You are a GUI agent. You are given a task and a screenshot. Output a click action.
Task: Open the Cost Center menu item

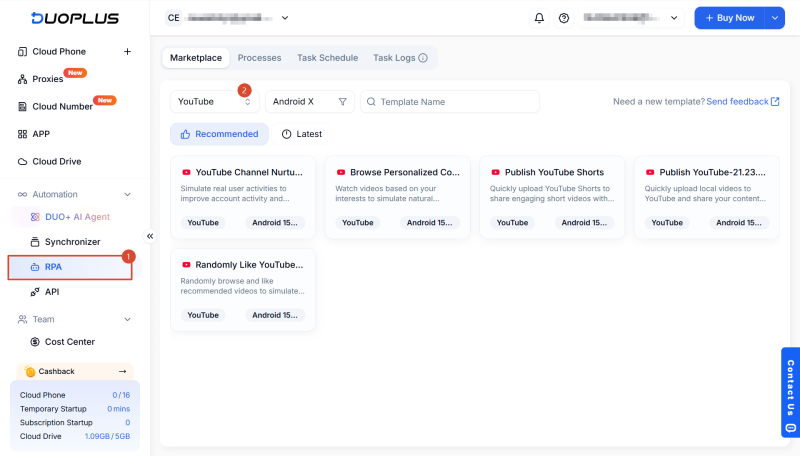(69, 342)
